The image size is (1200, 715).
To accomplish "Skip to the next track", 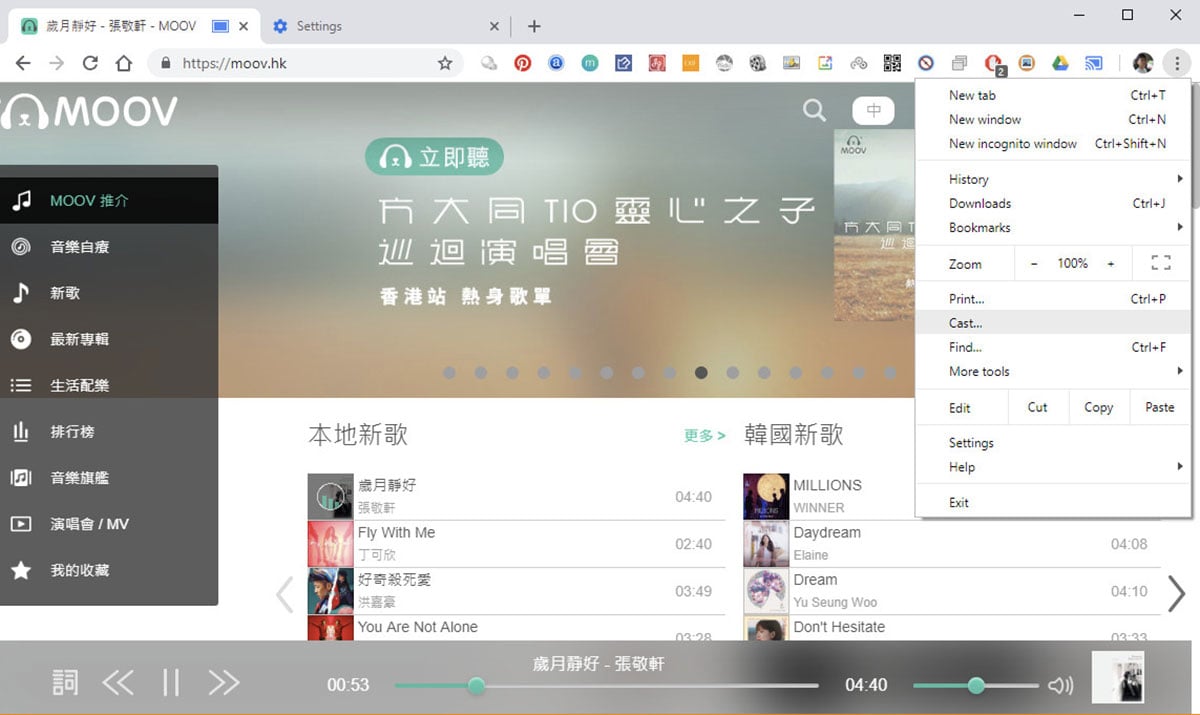I will click(224, 683).
